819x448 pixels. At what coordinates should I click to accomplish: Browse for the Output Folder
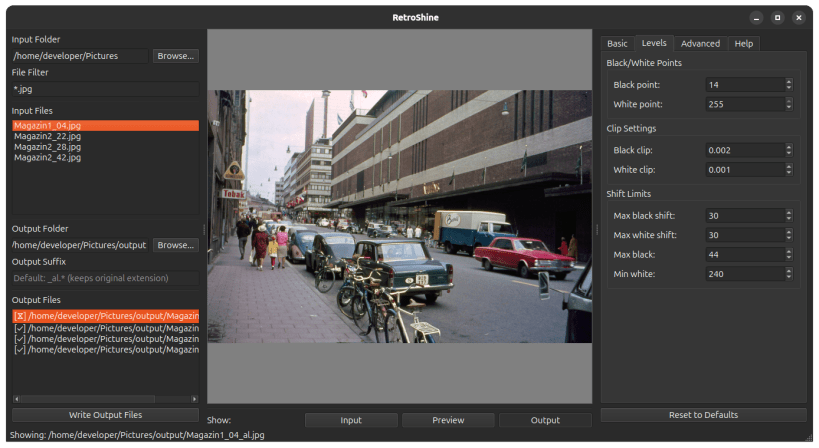point(175,245)
